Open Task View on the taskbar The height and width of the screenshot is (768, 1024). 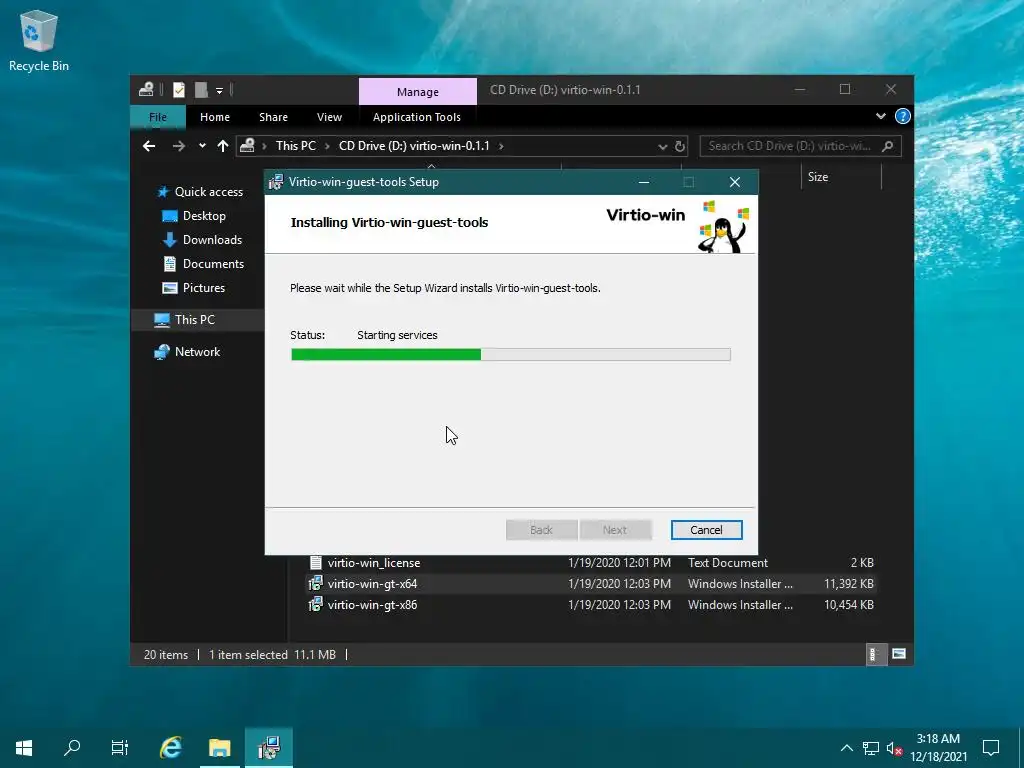tap(120, 748)
